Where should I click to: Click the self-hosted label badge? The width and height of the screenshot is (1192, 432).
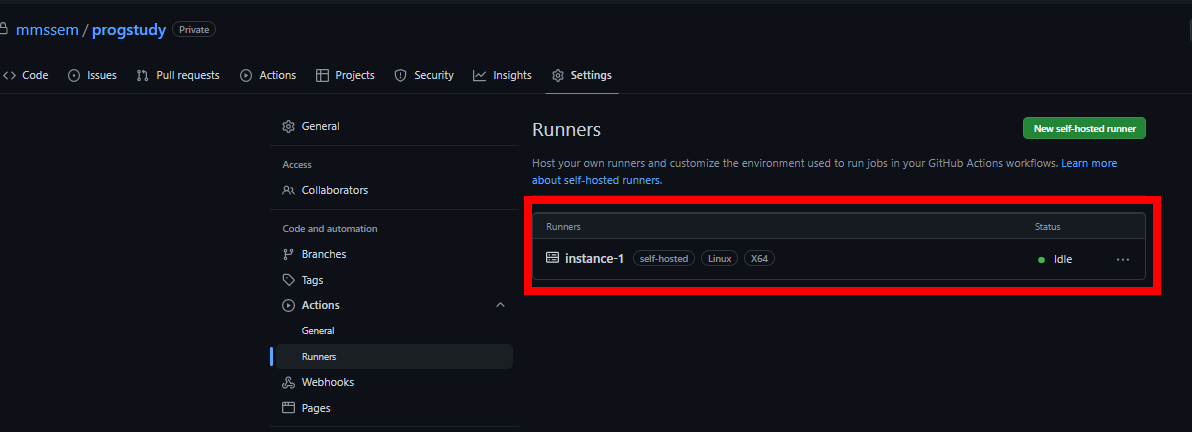coord(664,259)
